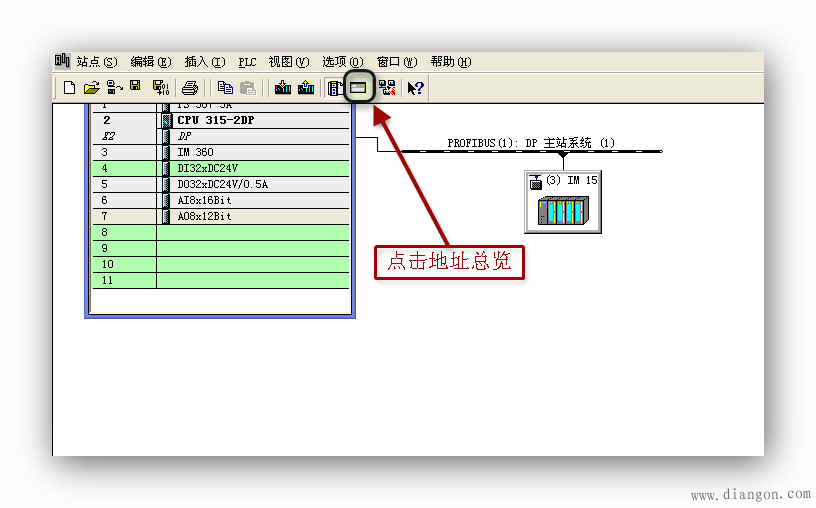Click the context Help pointer icon
This screenshot has height=508, width=816.
tap(415, 88)
